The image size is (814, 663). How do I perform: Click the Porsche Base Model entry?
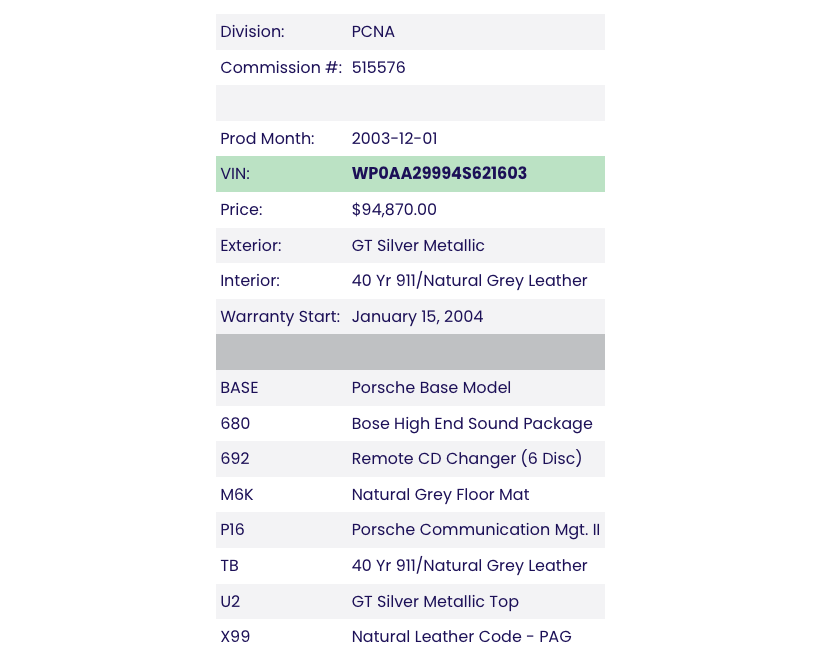[431, 388]
